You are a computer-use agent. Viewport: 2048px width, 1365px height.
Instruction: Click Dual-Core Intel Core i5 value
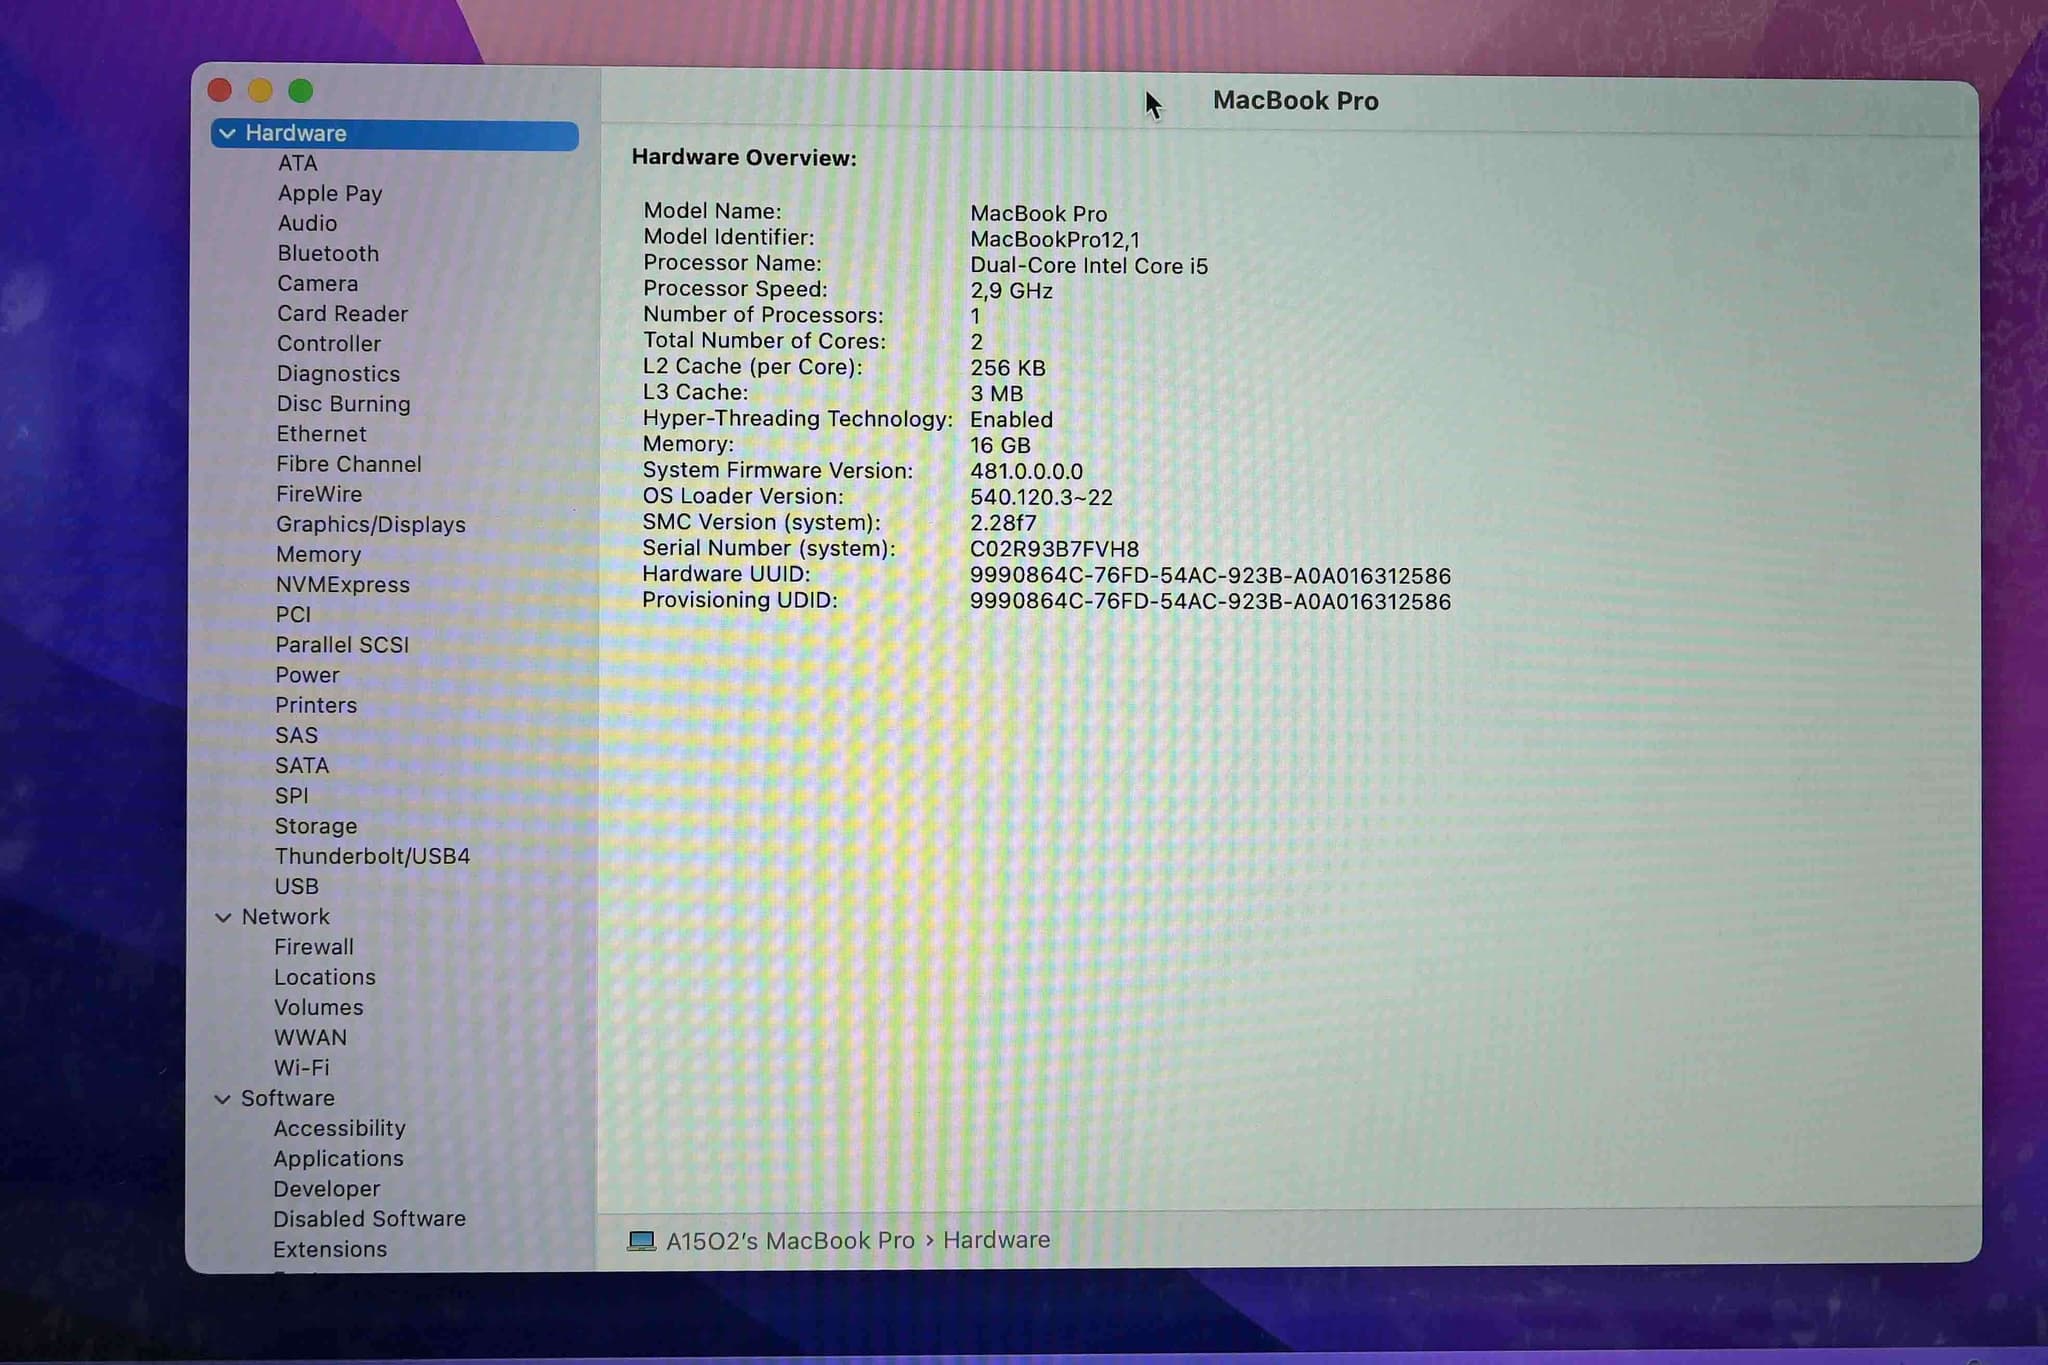tap(1088, 266)
